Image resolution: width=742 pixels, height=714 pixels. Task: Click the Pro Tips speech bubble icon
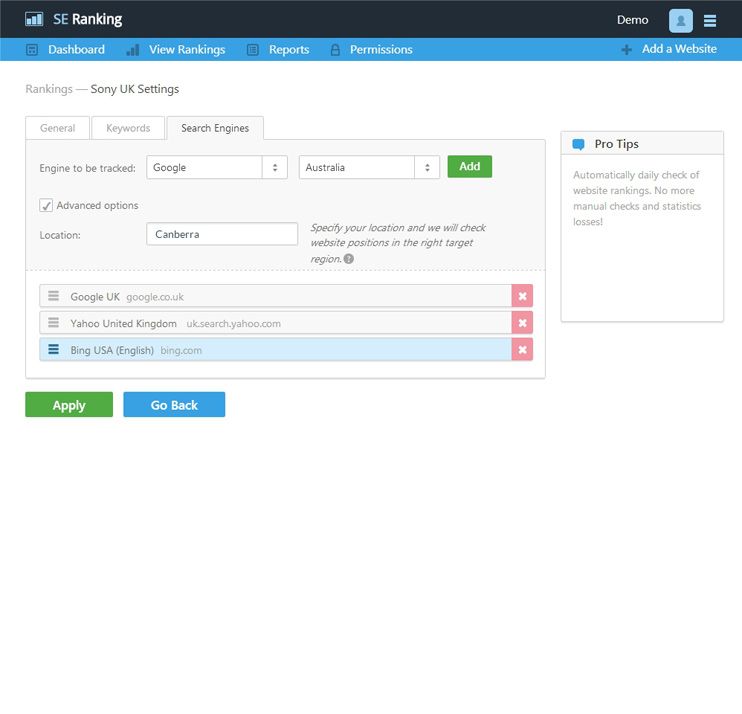578,144
